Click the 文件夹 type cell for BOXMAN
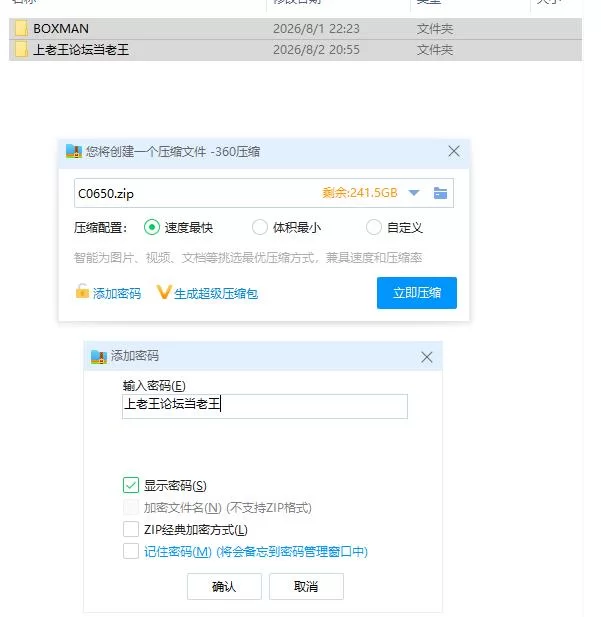This screenshot has height=617, width=601. tap(435, 29)
